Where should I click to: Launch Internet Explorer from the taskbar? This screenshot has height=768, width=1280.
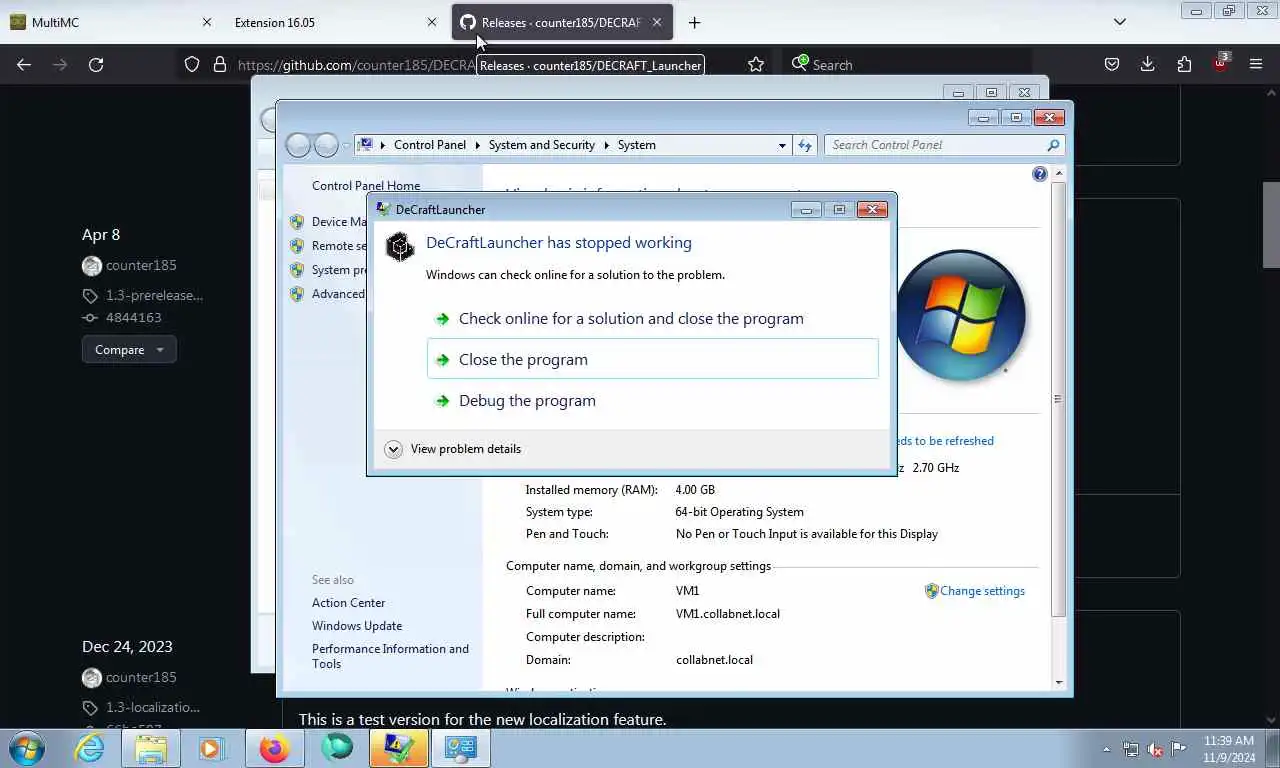coord(89,748)
